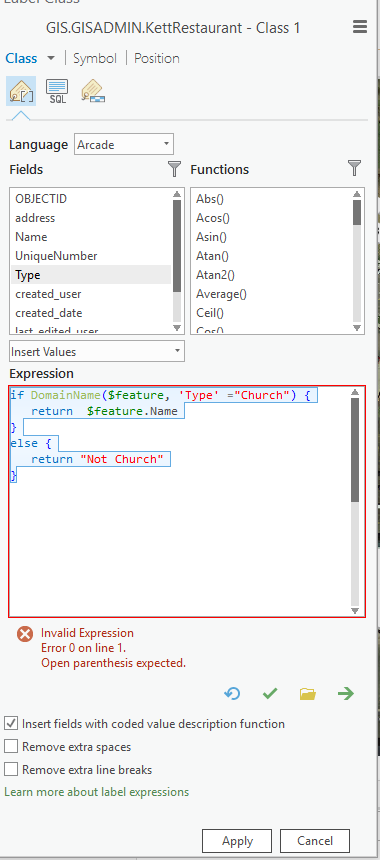Select UniqueNumber field in Fields list

(91, 256)
